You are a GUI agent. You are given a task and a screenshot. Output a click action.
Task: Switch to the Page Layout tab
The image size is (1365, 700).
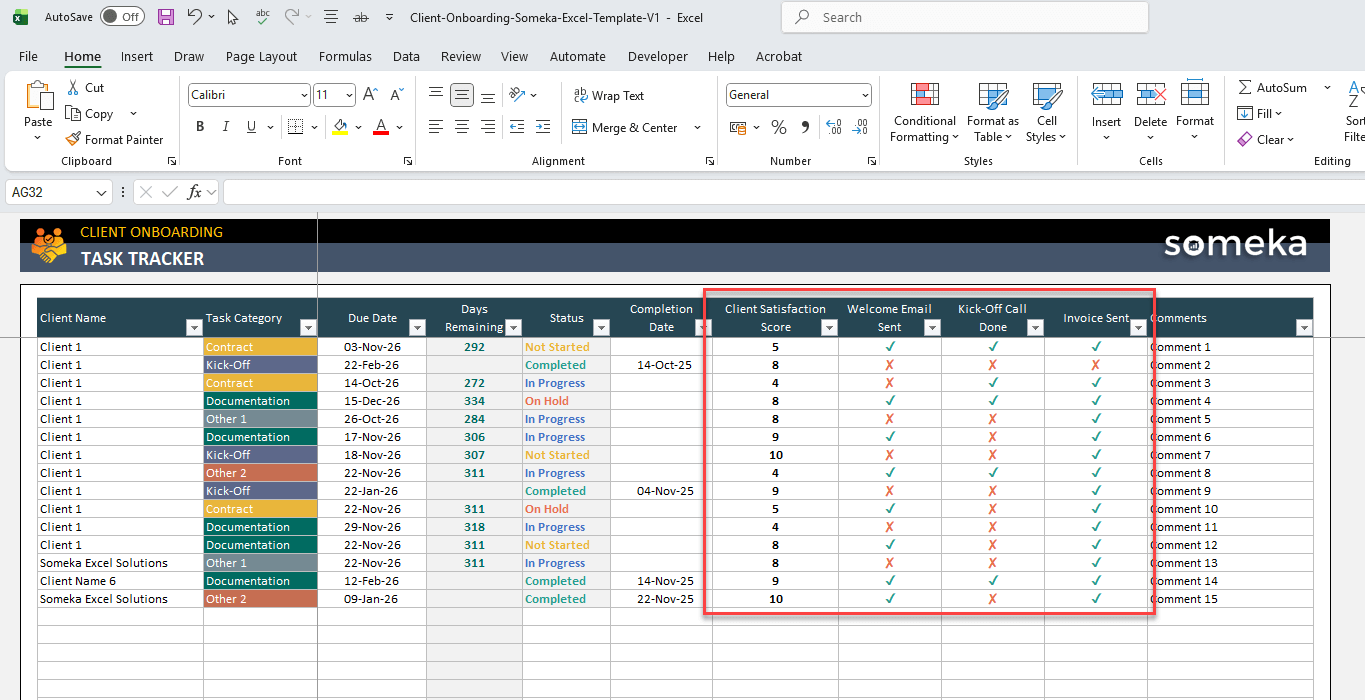pyautogui.click(x=261, y=57)
